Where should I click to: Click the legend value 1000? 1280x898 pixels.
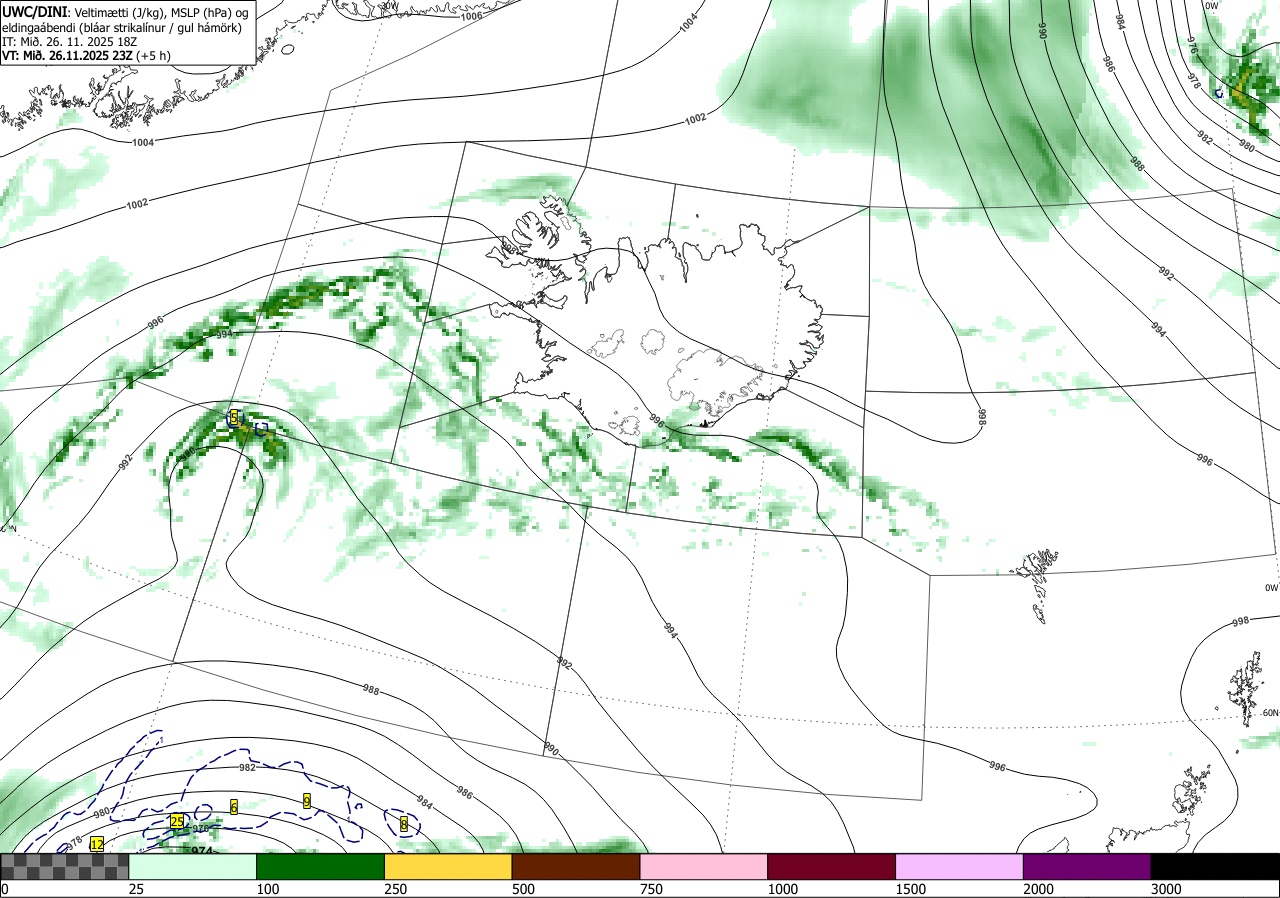(783, 889)
